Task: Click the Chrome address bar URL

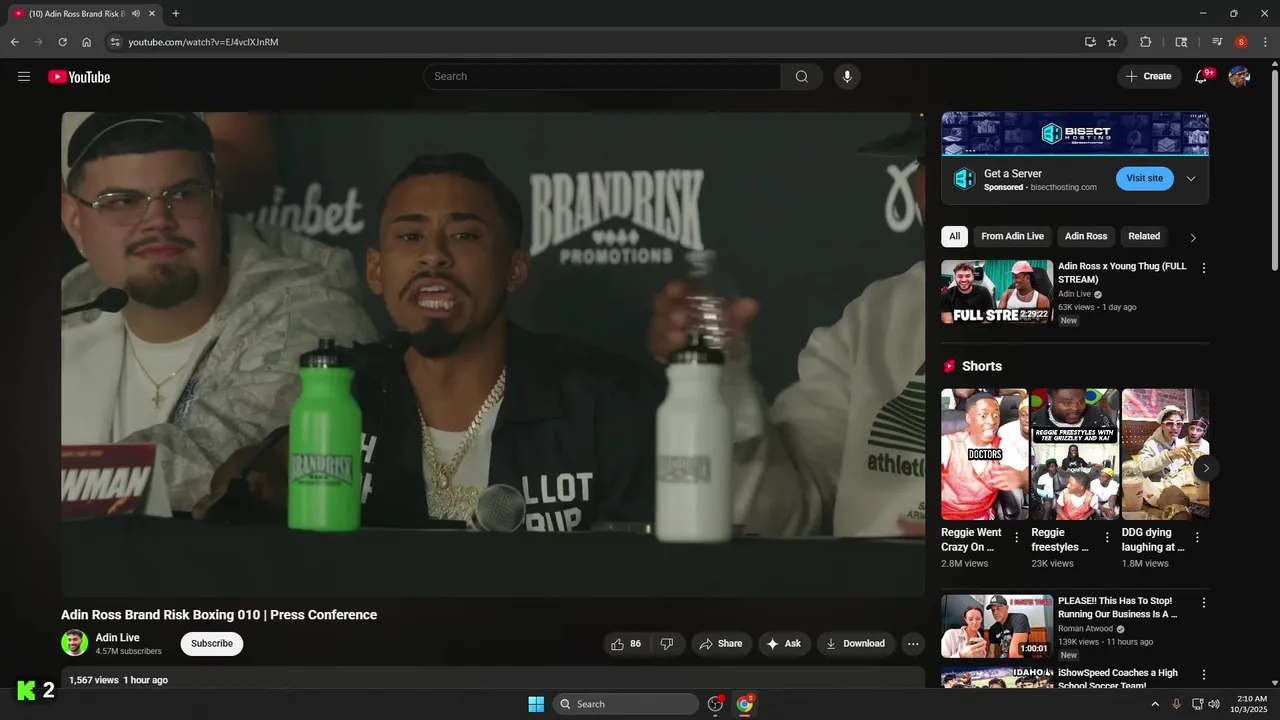Action: [203, 42]
